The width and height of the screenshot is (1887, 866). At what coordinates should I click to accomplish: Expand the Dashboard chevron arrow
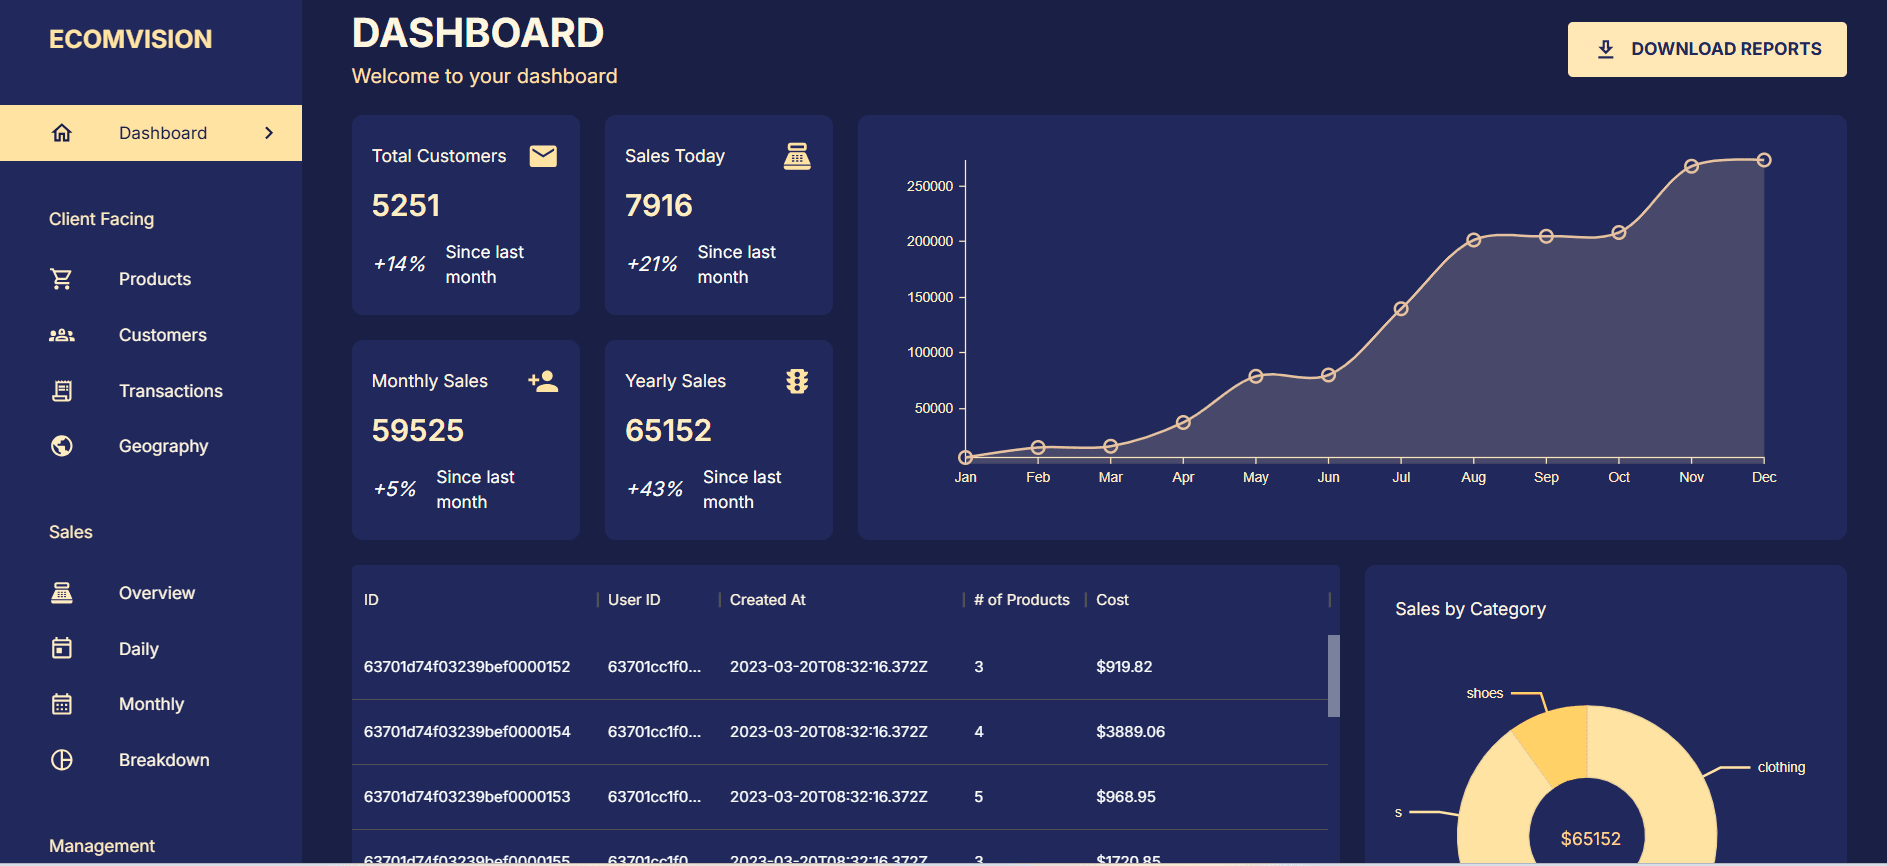coord(269,133)
